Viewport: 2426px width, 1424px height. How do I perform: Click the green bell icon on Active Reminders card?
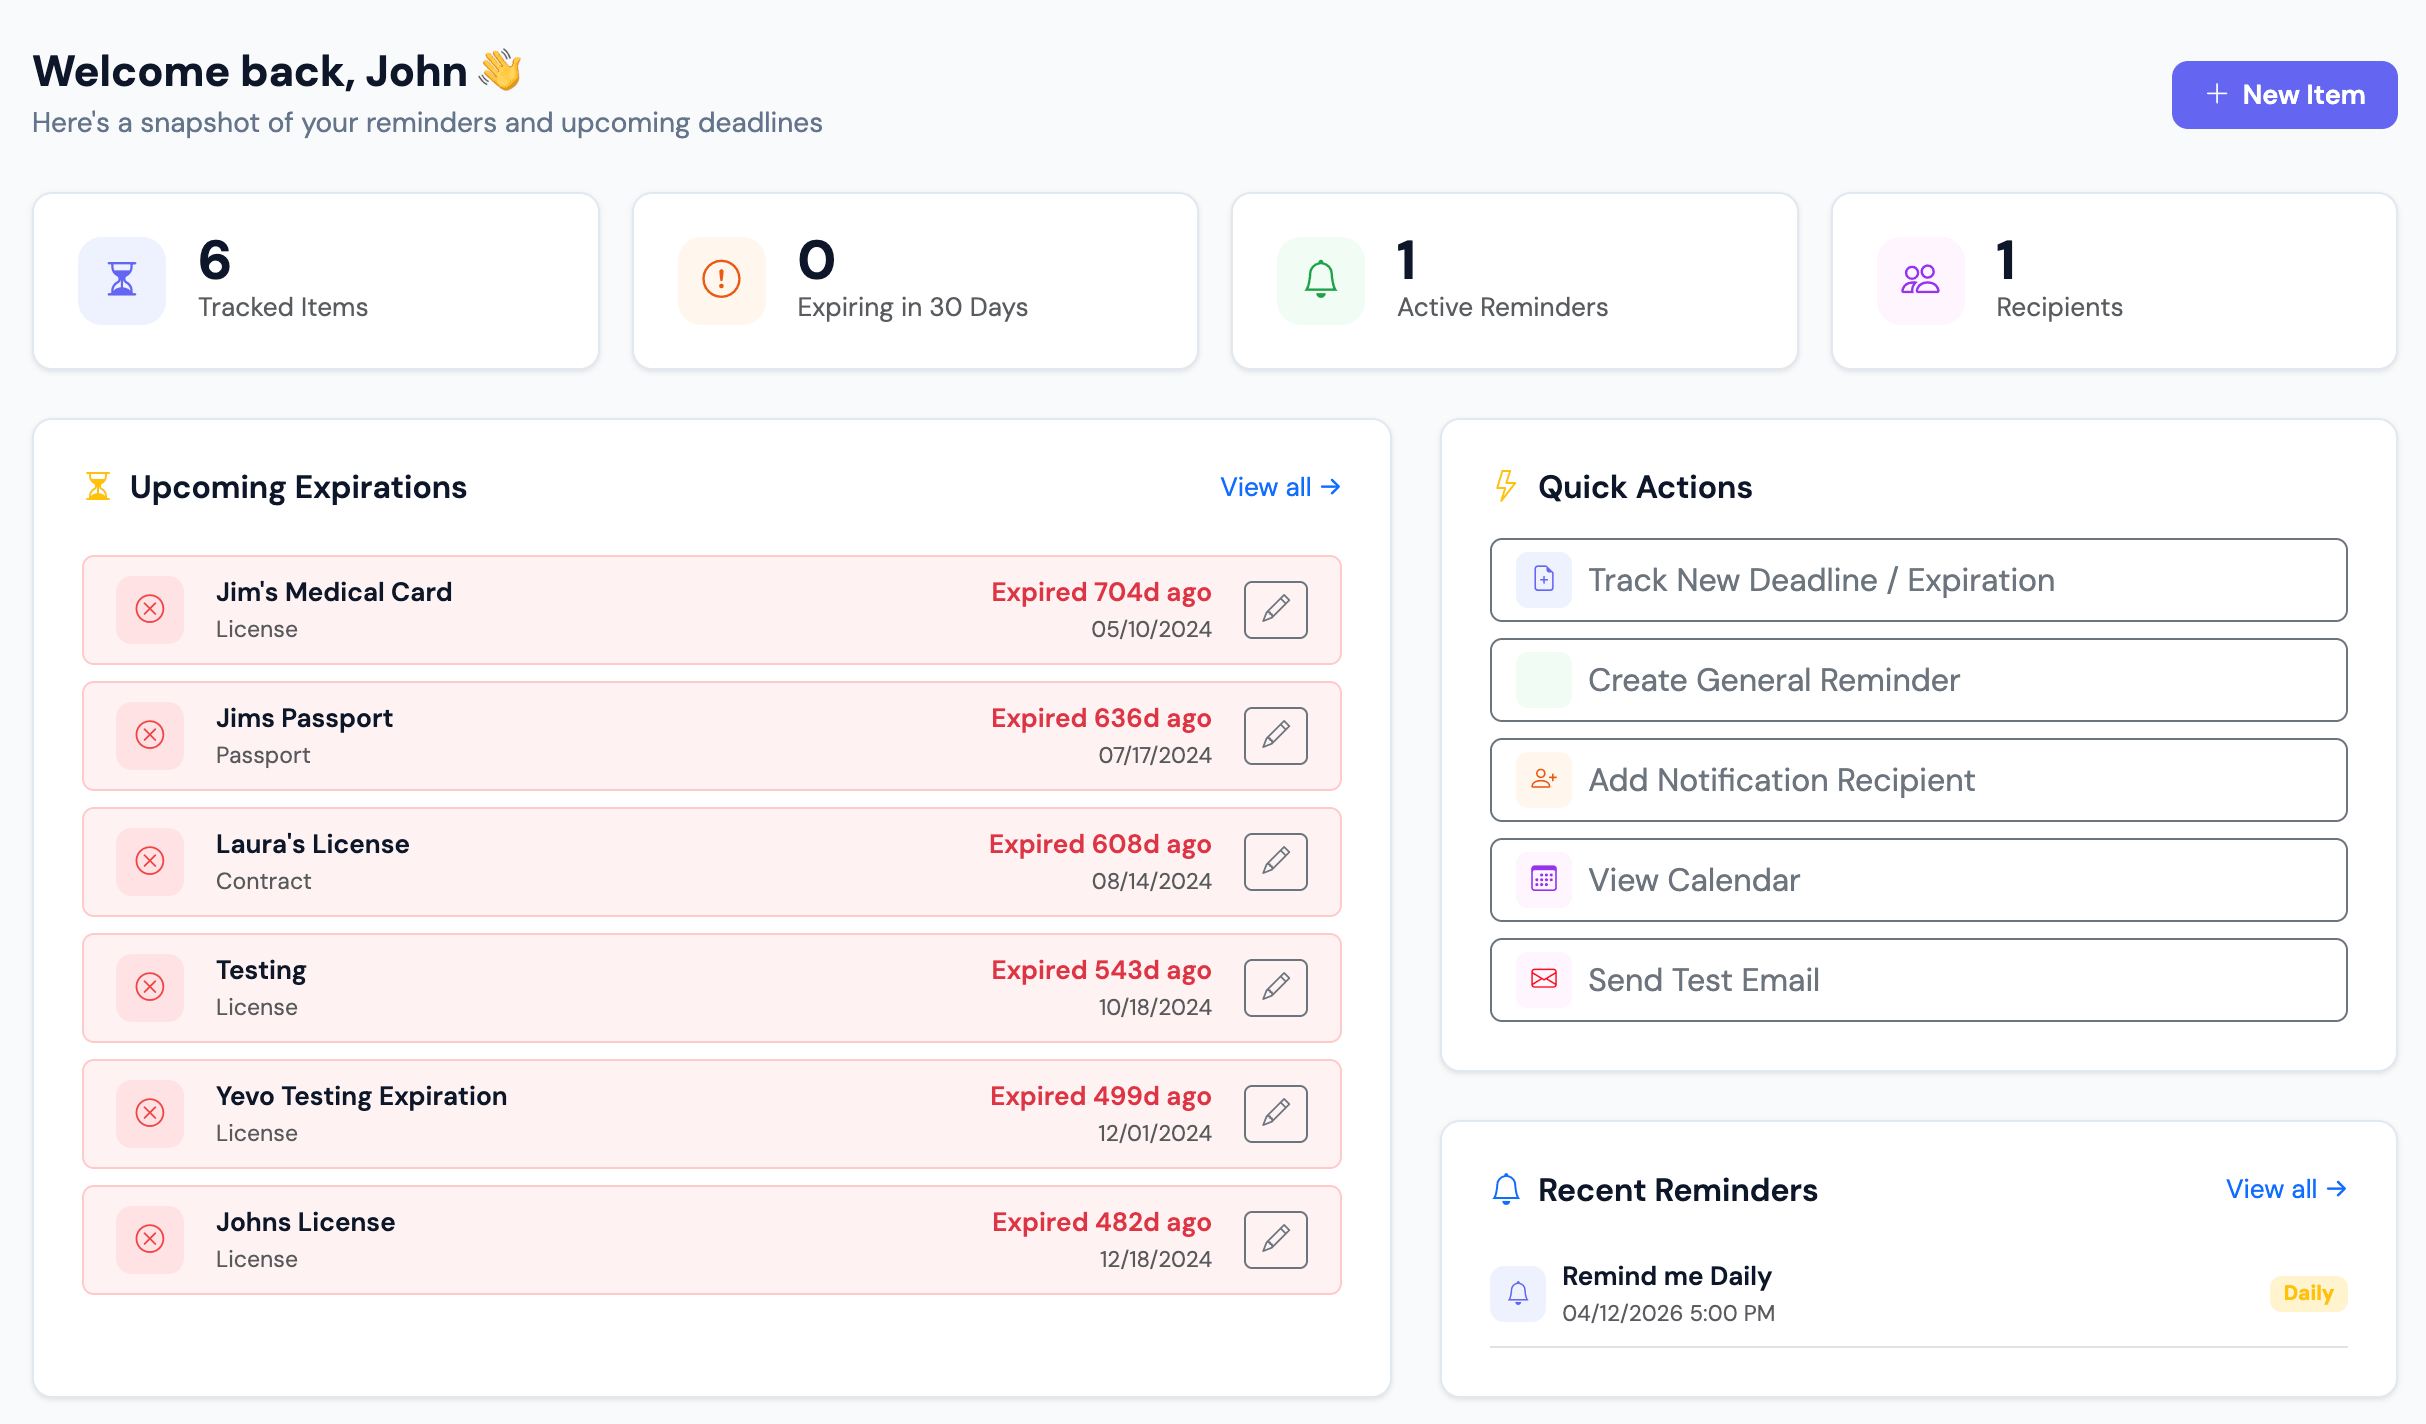1321,280
